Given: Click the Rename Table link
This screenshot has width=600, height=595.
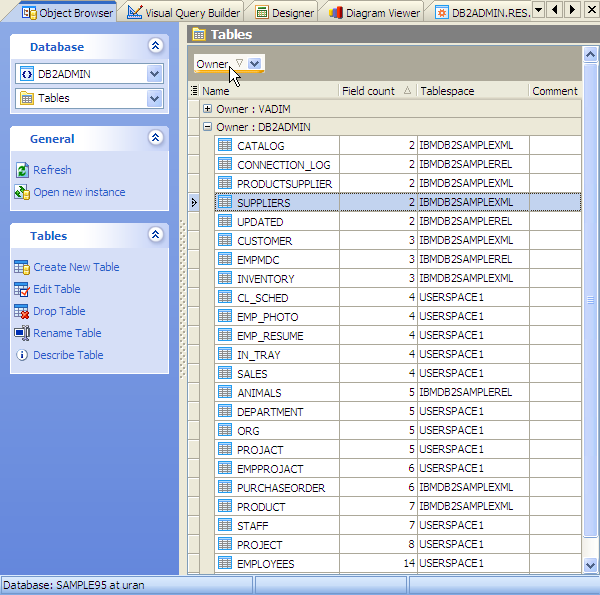Looking at the screenshot, I should [67, 333].
